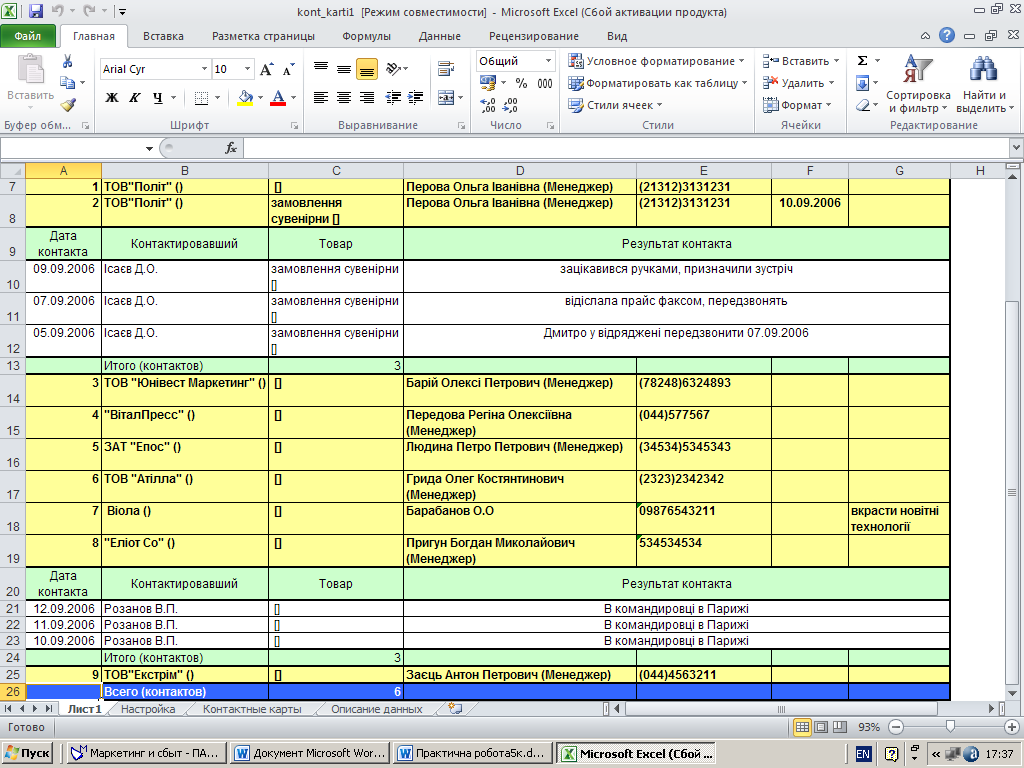Click the insert function fx icon
The height and width of the screenshot is (768, 1024).
click(x=231, y=148)
